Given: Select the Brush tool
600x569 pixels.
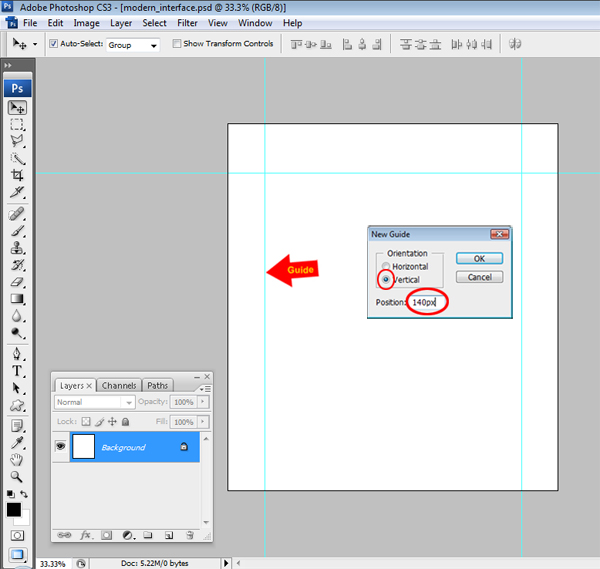Looking at the screenshot, I should [x=17, y=231].
